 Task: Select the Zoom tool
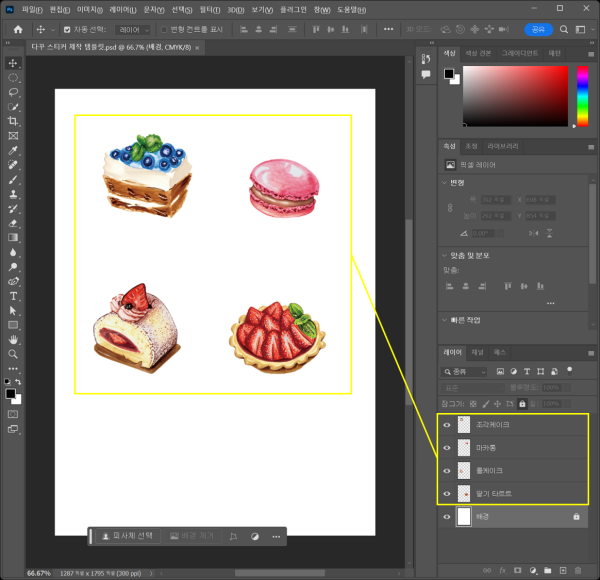[13, 354]
